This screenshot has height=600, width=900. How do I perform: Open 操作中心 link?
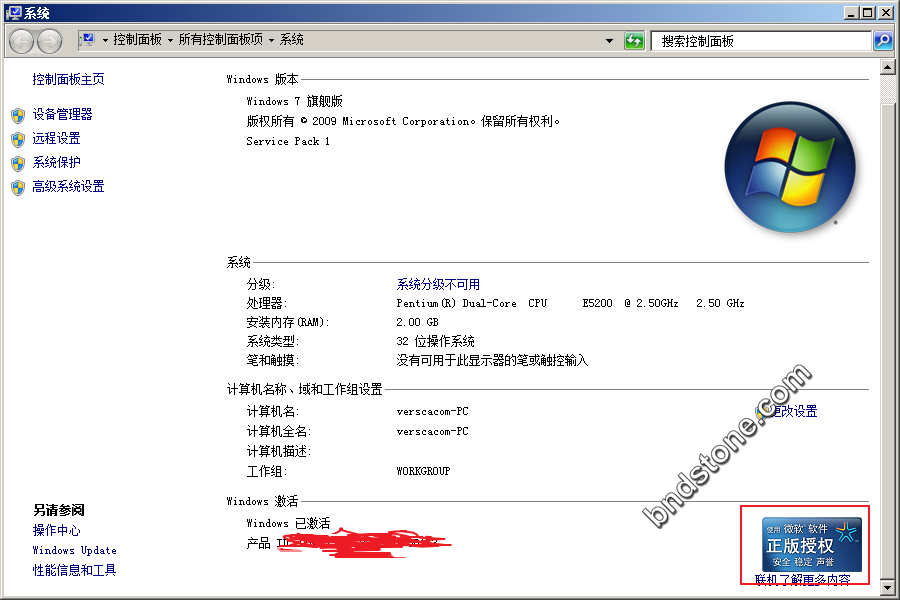(x=56, y=530)
